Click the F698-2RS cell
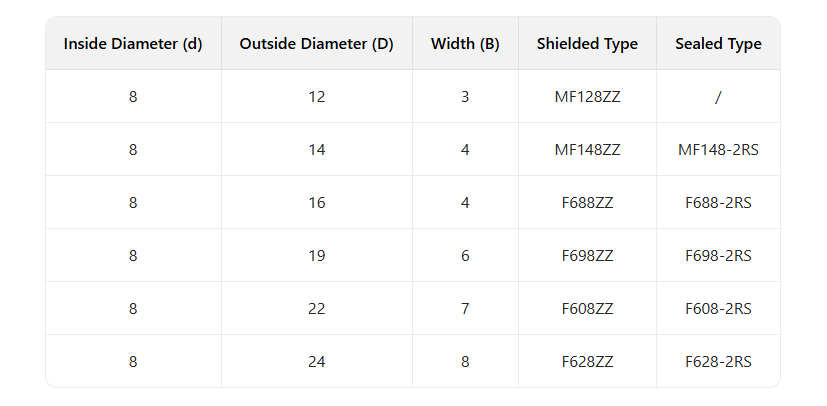Viewport: 827px width, 406px height. (718, 256)
